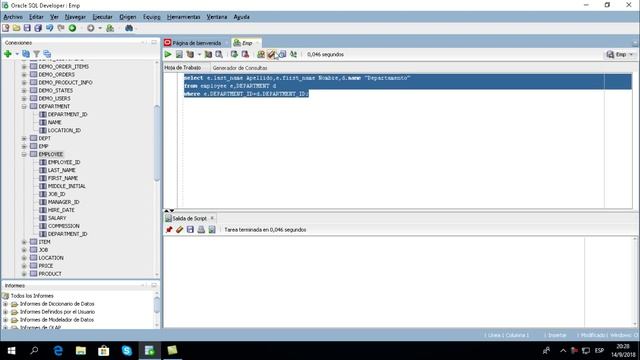
Task: Select the SALARY column under EMPLOYEE
Action: tap(57, 218)
